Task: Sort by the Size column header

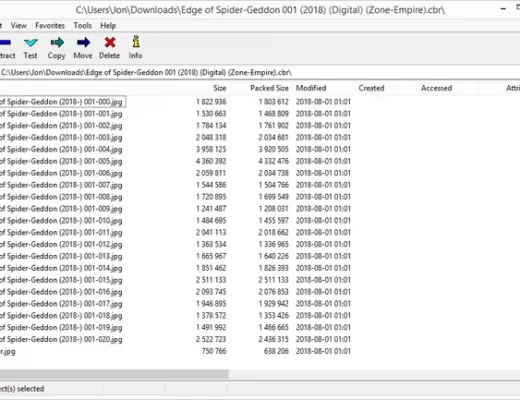Action: click(x=220, y=88)
